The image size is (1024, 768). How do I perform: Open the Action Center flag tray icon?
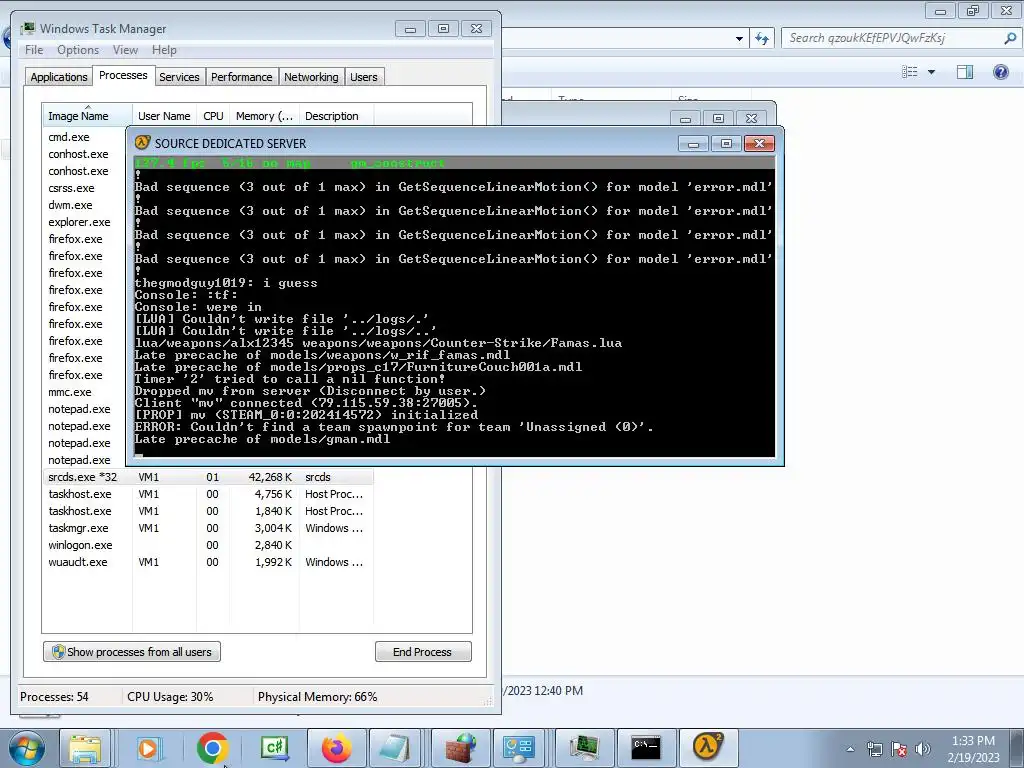pos(899,749)
